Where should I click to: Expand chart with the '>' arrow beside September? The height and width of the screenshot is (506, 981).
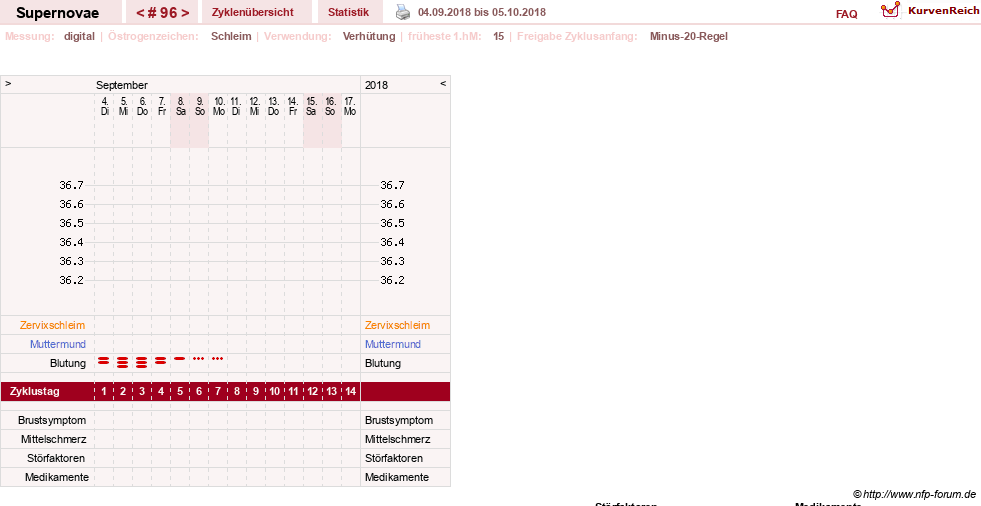coord(8,83)
